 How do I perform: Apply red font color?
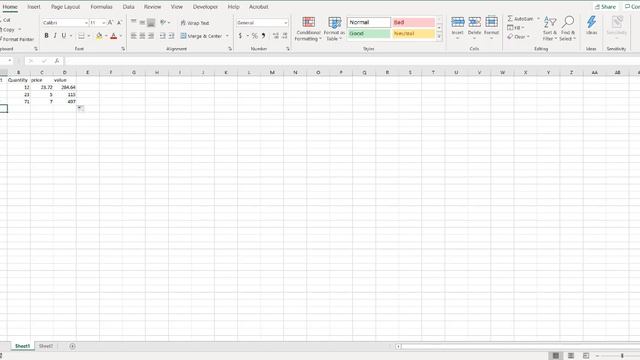[114, 36]
